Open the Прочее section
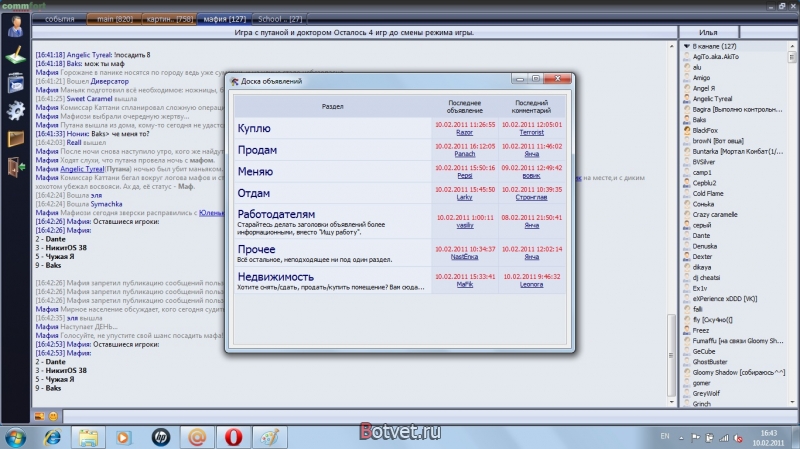The height and width of the screenshot is (449, 800). pos(256,249)
